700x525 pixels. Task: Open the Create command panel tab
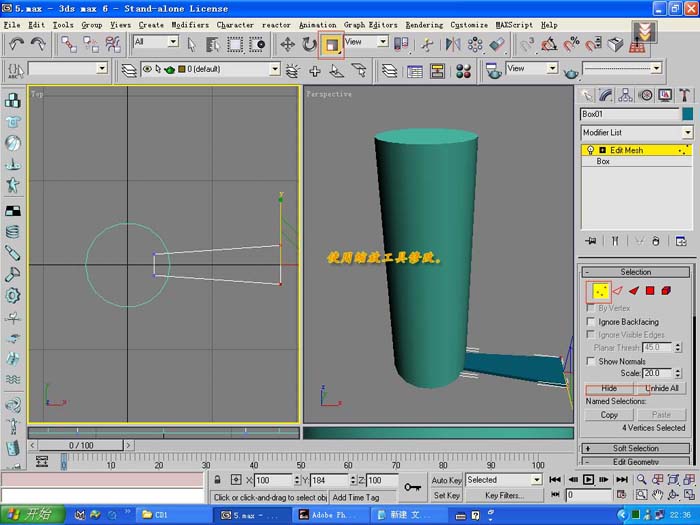pos(587,95)
